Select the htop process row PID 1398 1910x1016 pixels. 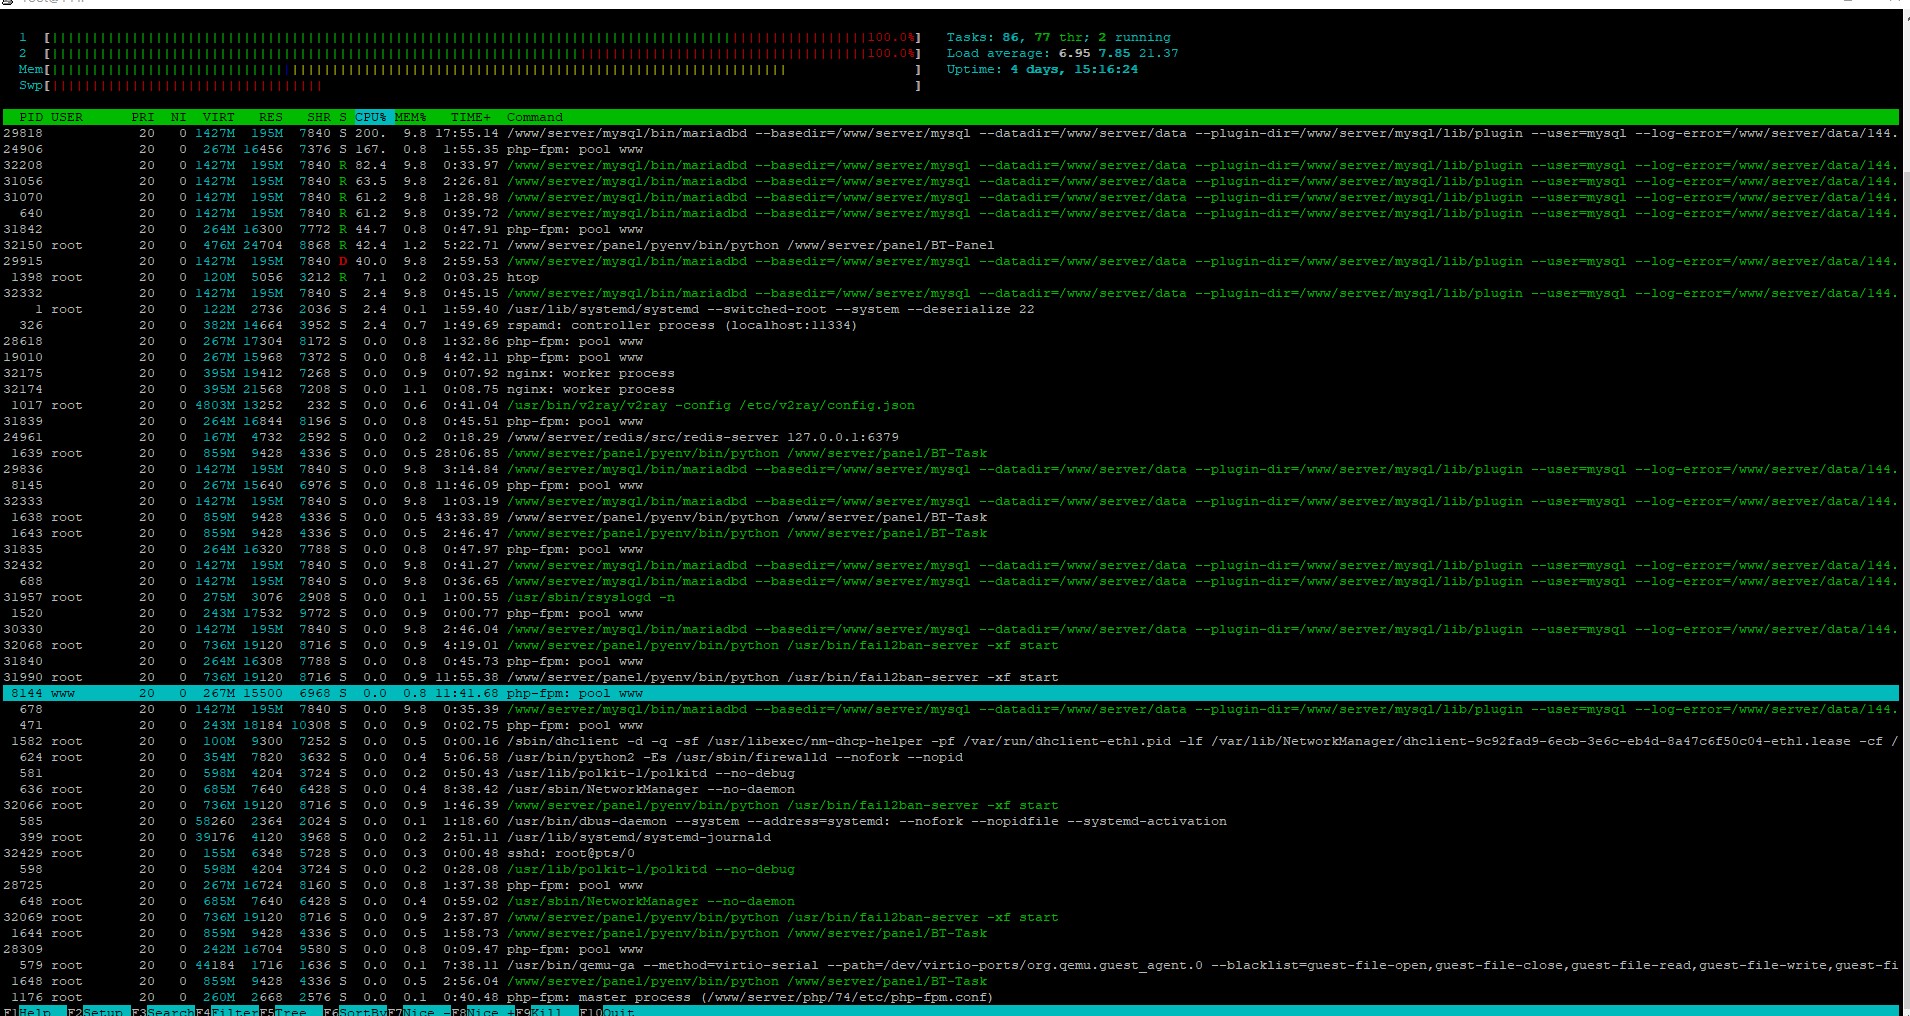point(950,277)
